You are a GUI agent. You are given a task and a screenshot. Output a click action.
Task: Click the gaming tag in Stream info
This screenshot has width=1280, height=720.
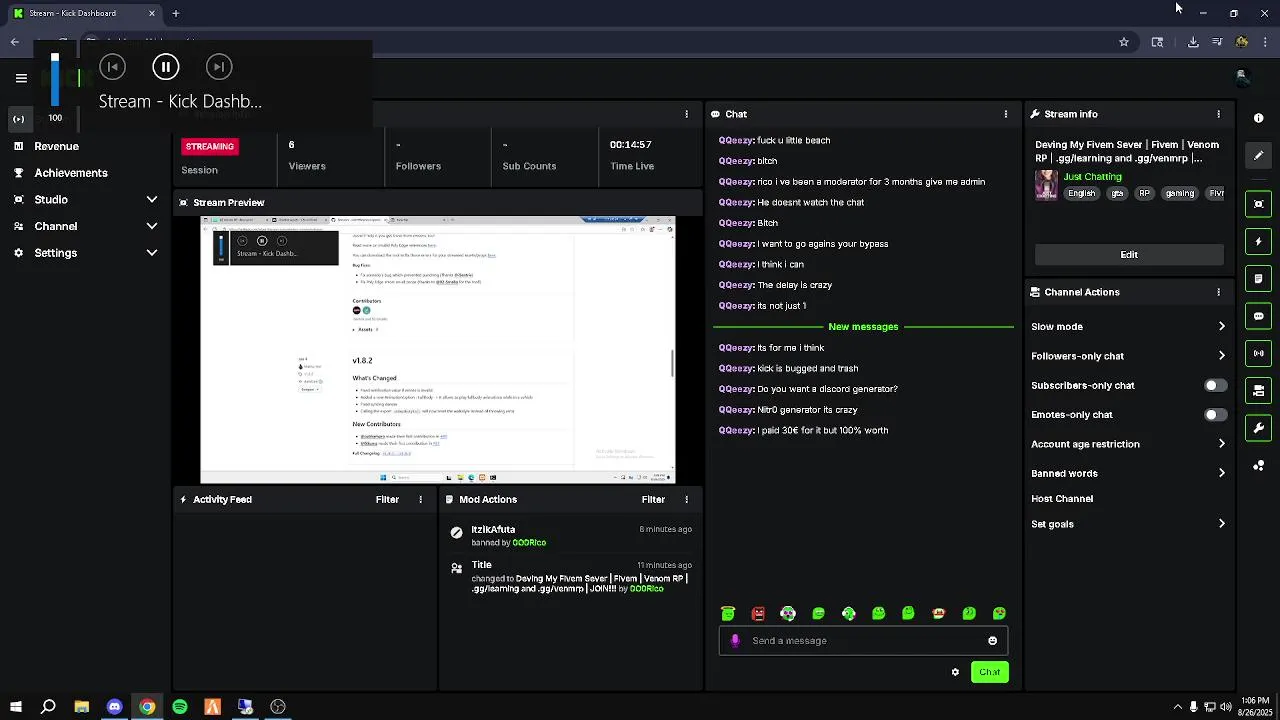coord(1179,193)
